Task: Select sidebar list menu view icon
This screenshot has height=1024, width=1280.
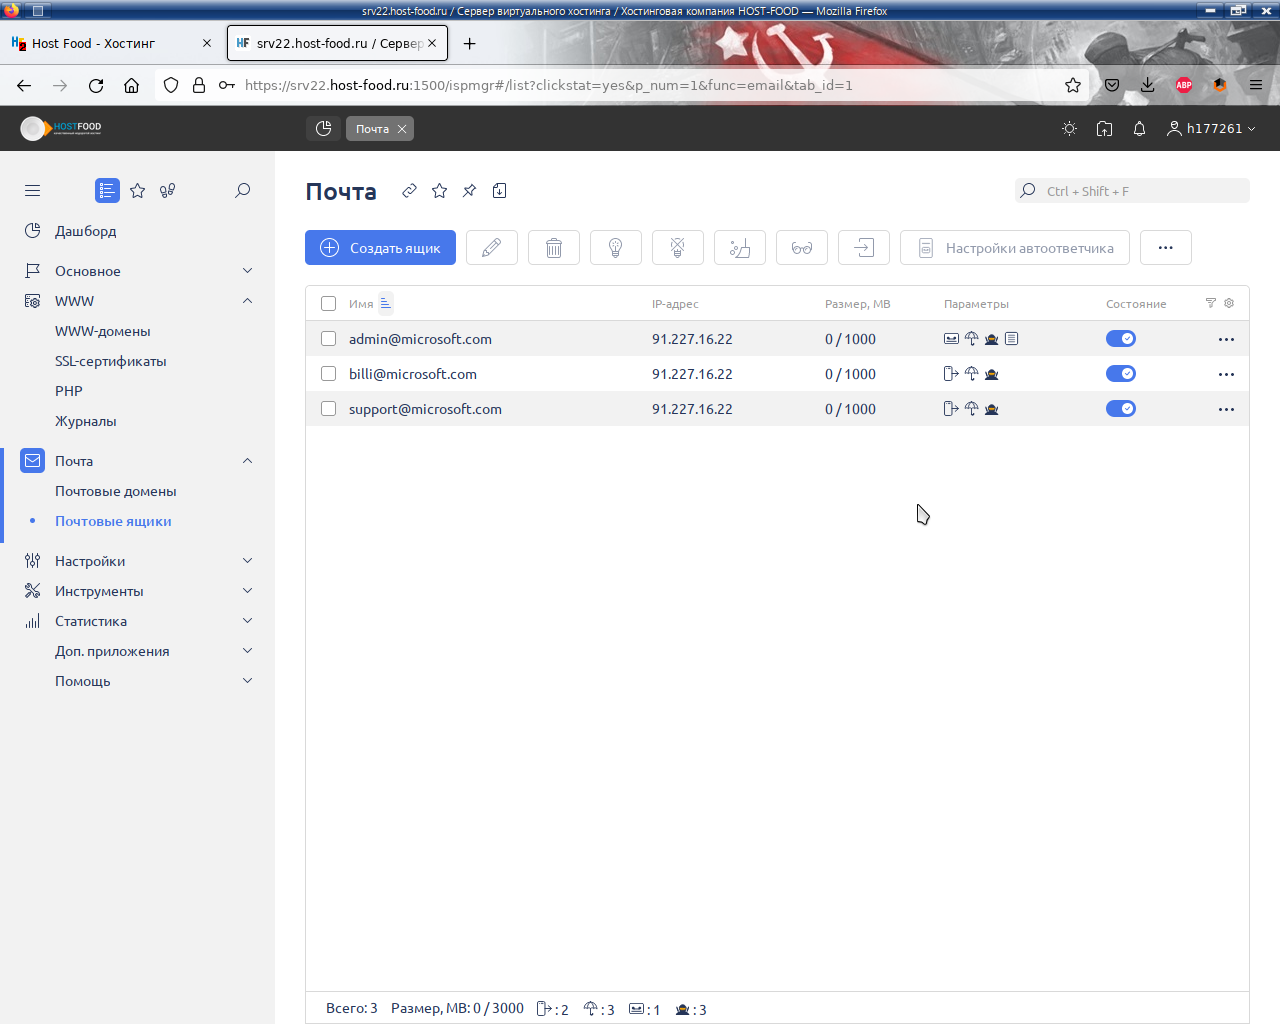Action: point(107,190)
